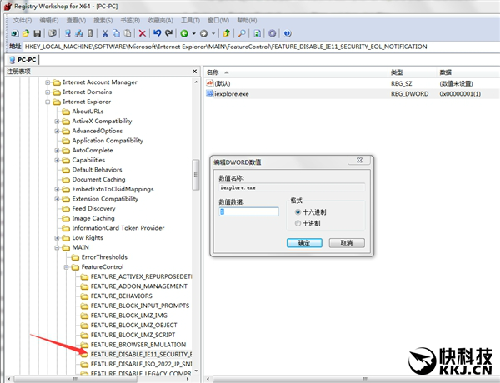Open Back button history dropdown arrow
500x383 pixels.
pos(194,34)
